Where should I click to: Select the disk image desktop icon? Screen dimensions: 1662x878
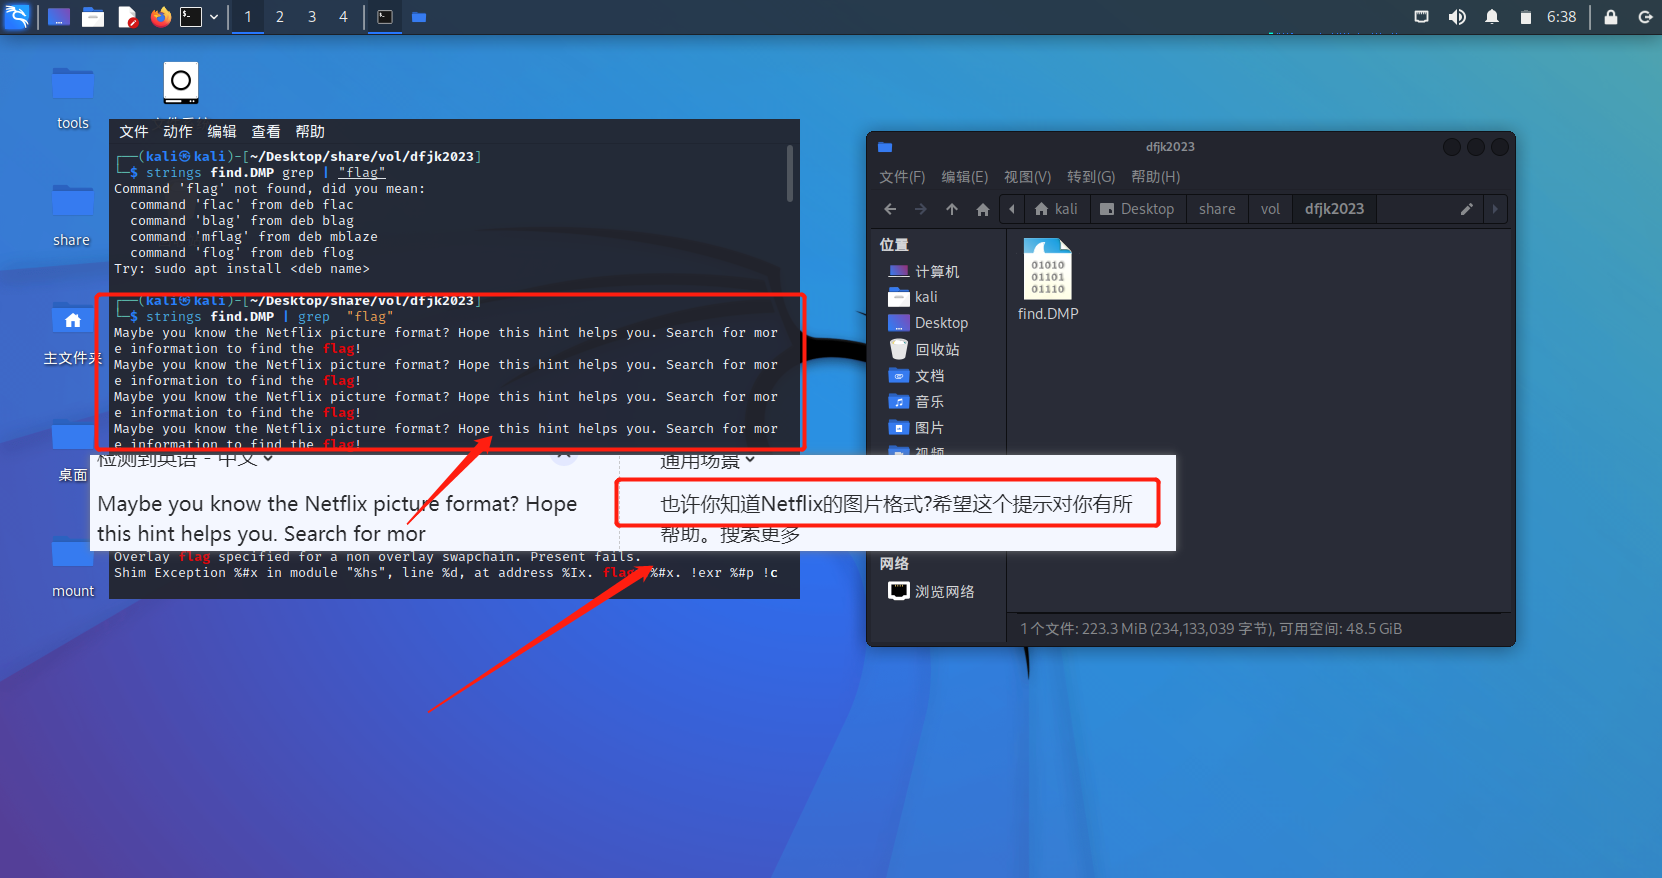click(x=181, y=82)
